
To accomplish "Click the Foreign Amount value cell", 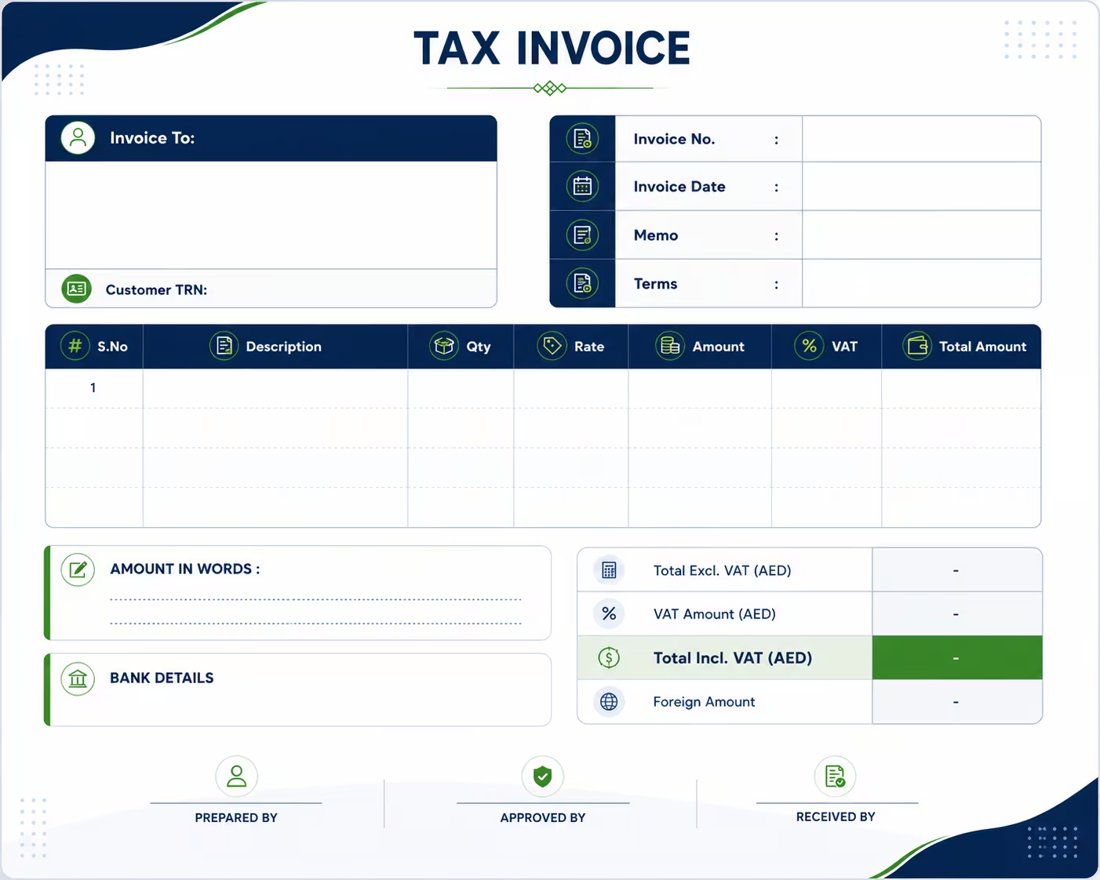I will tap(957, 702).
